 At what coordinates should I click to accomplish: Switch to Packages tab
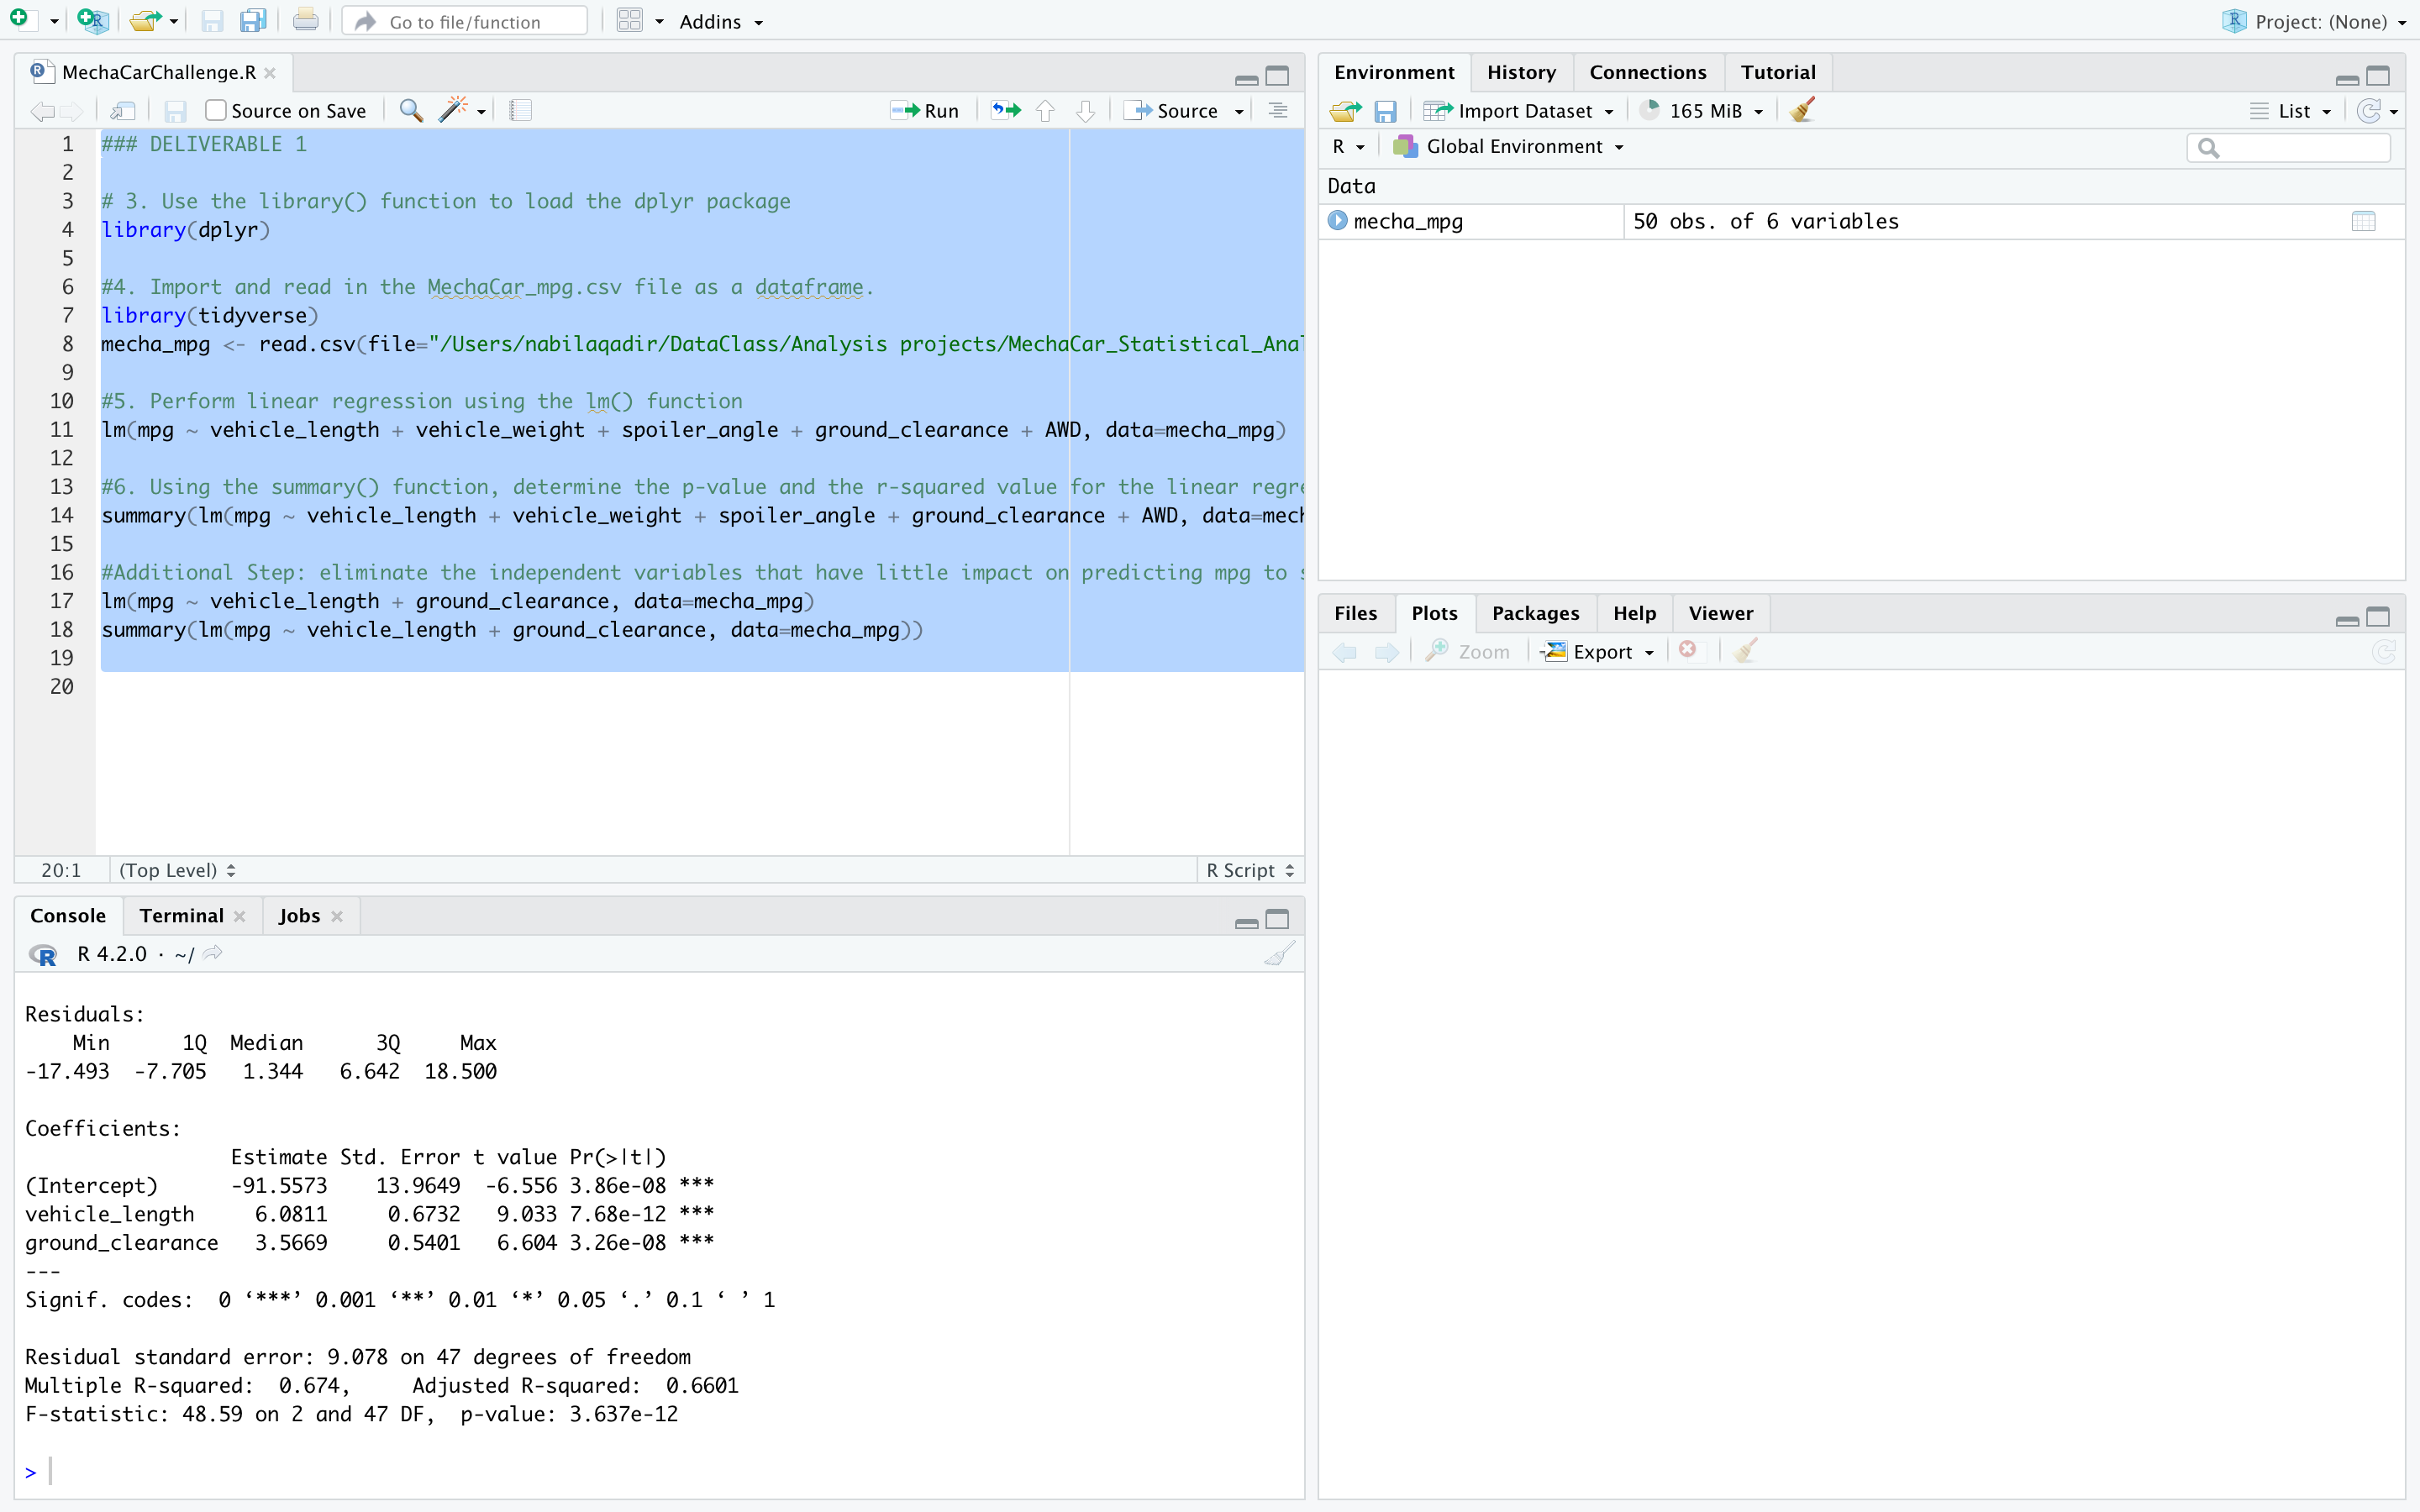pyautogui.click(x=1535, y=613)
